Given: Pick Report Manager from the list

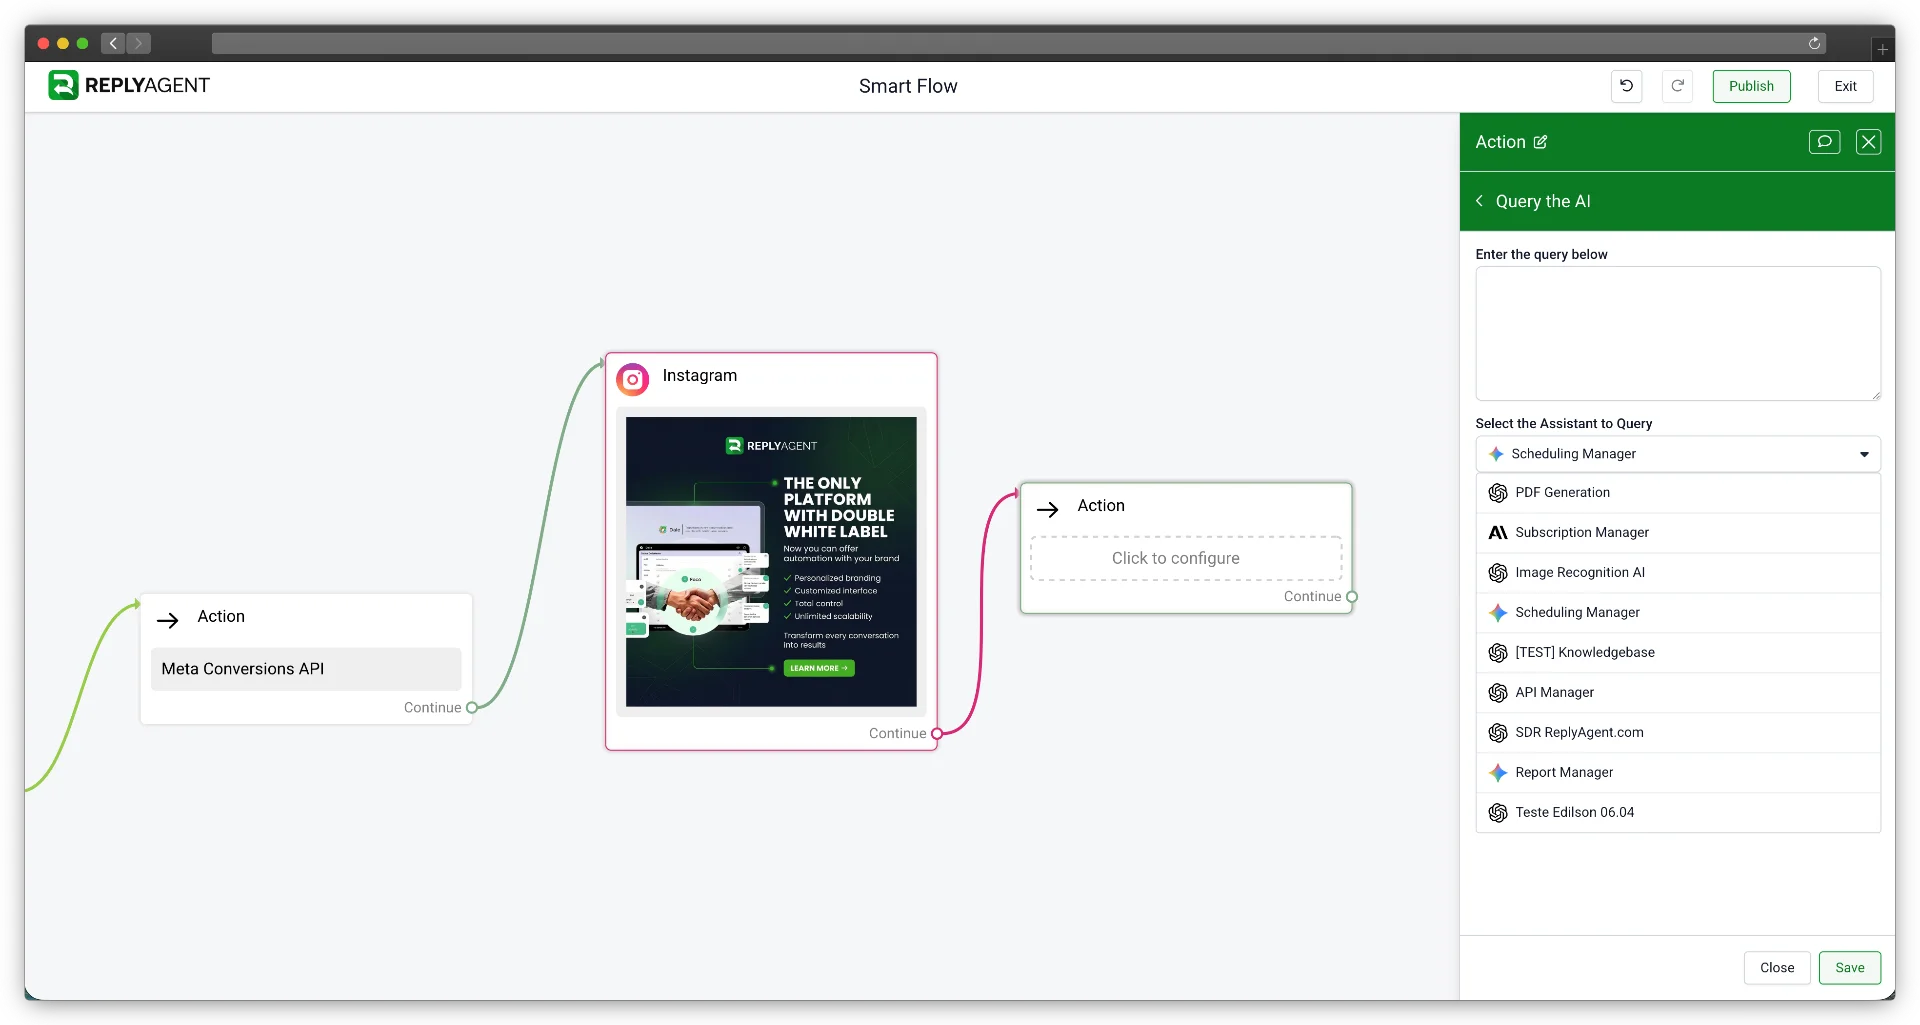Looking at the screenshot, I should click(x=1678, y=773).
